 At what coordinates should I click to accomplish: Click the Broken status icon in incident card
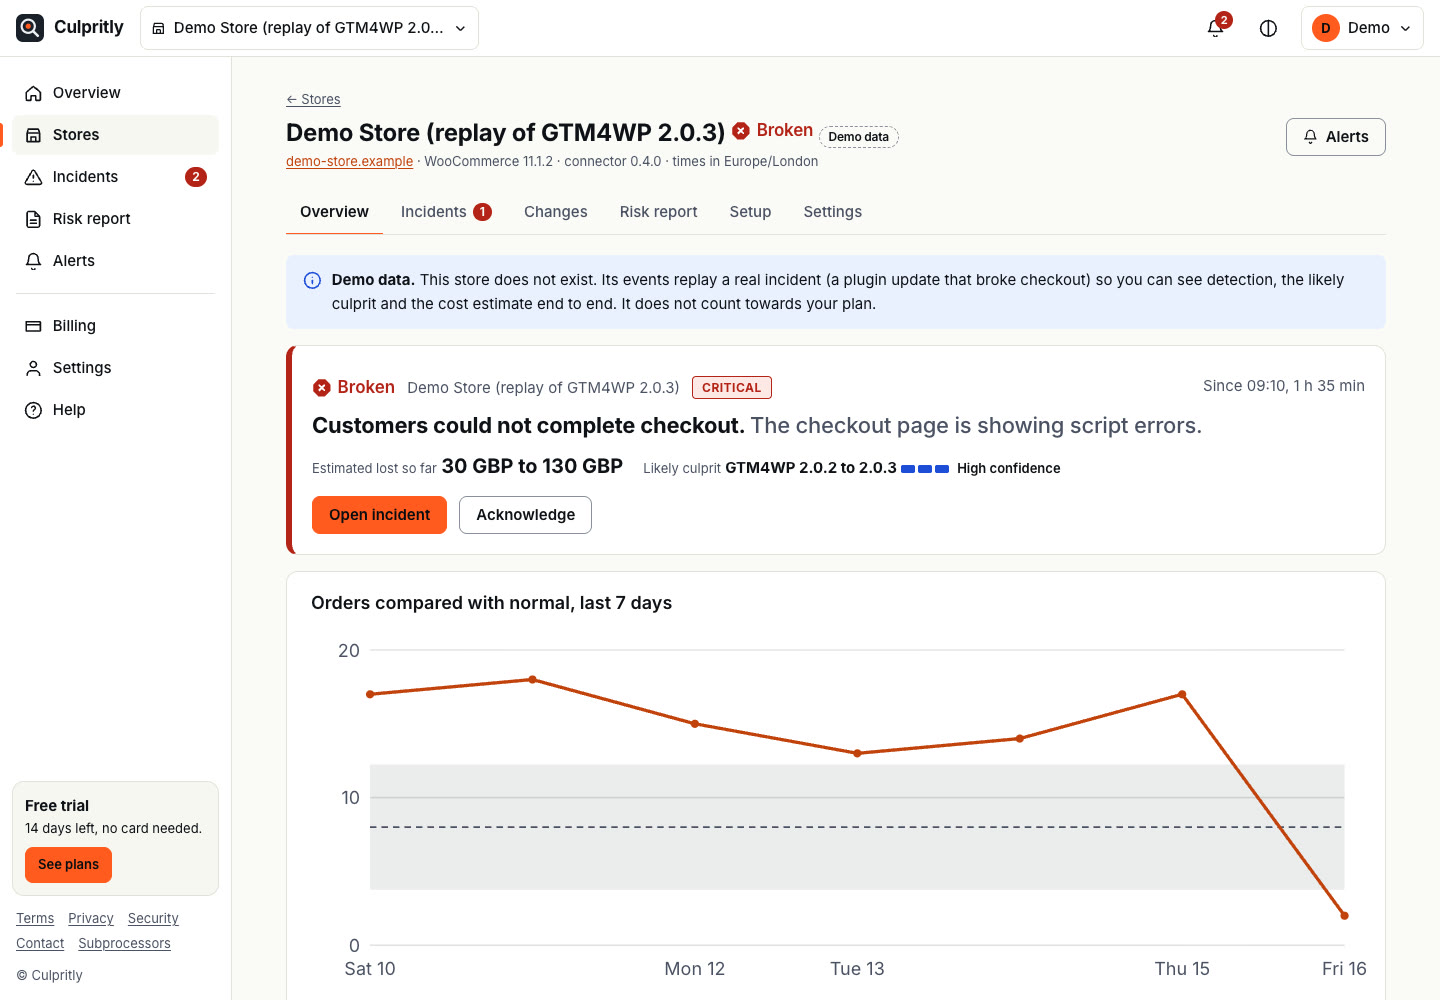(x=322, y=388)
